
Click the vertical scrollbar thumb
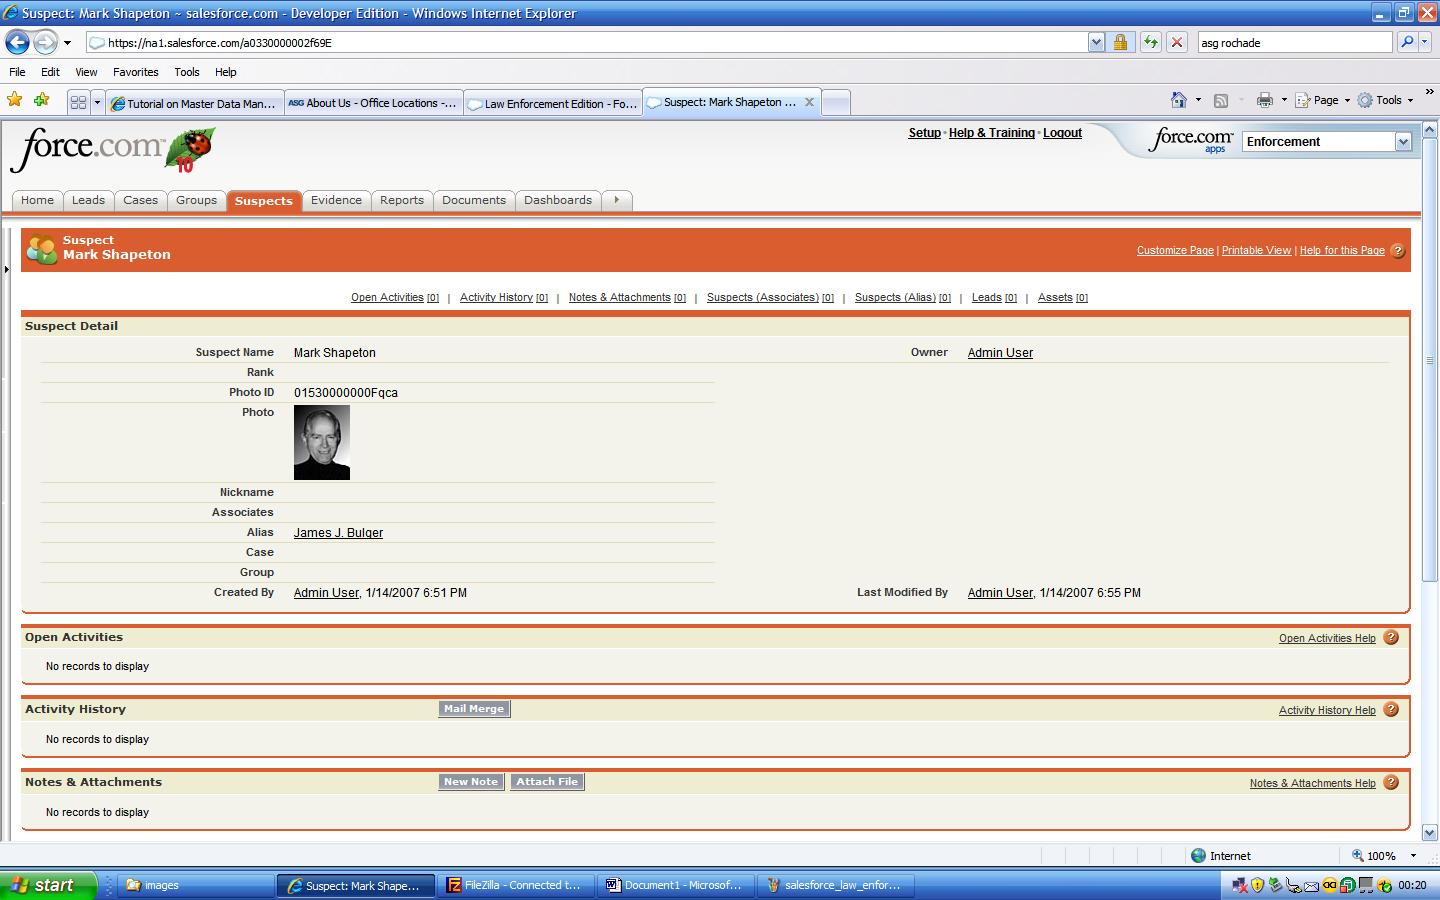[1429, 360]
